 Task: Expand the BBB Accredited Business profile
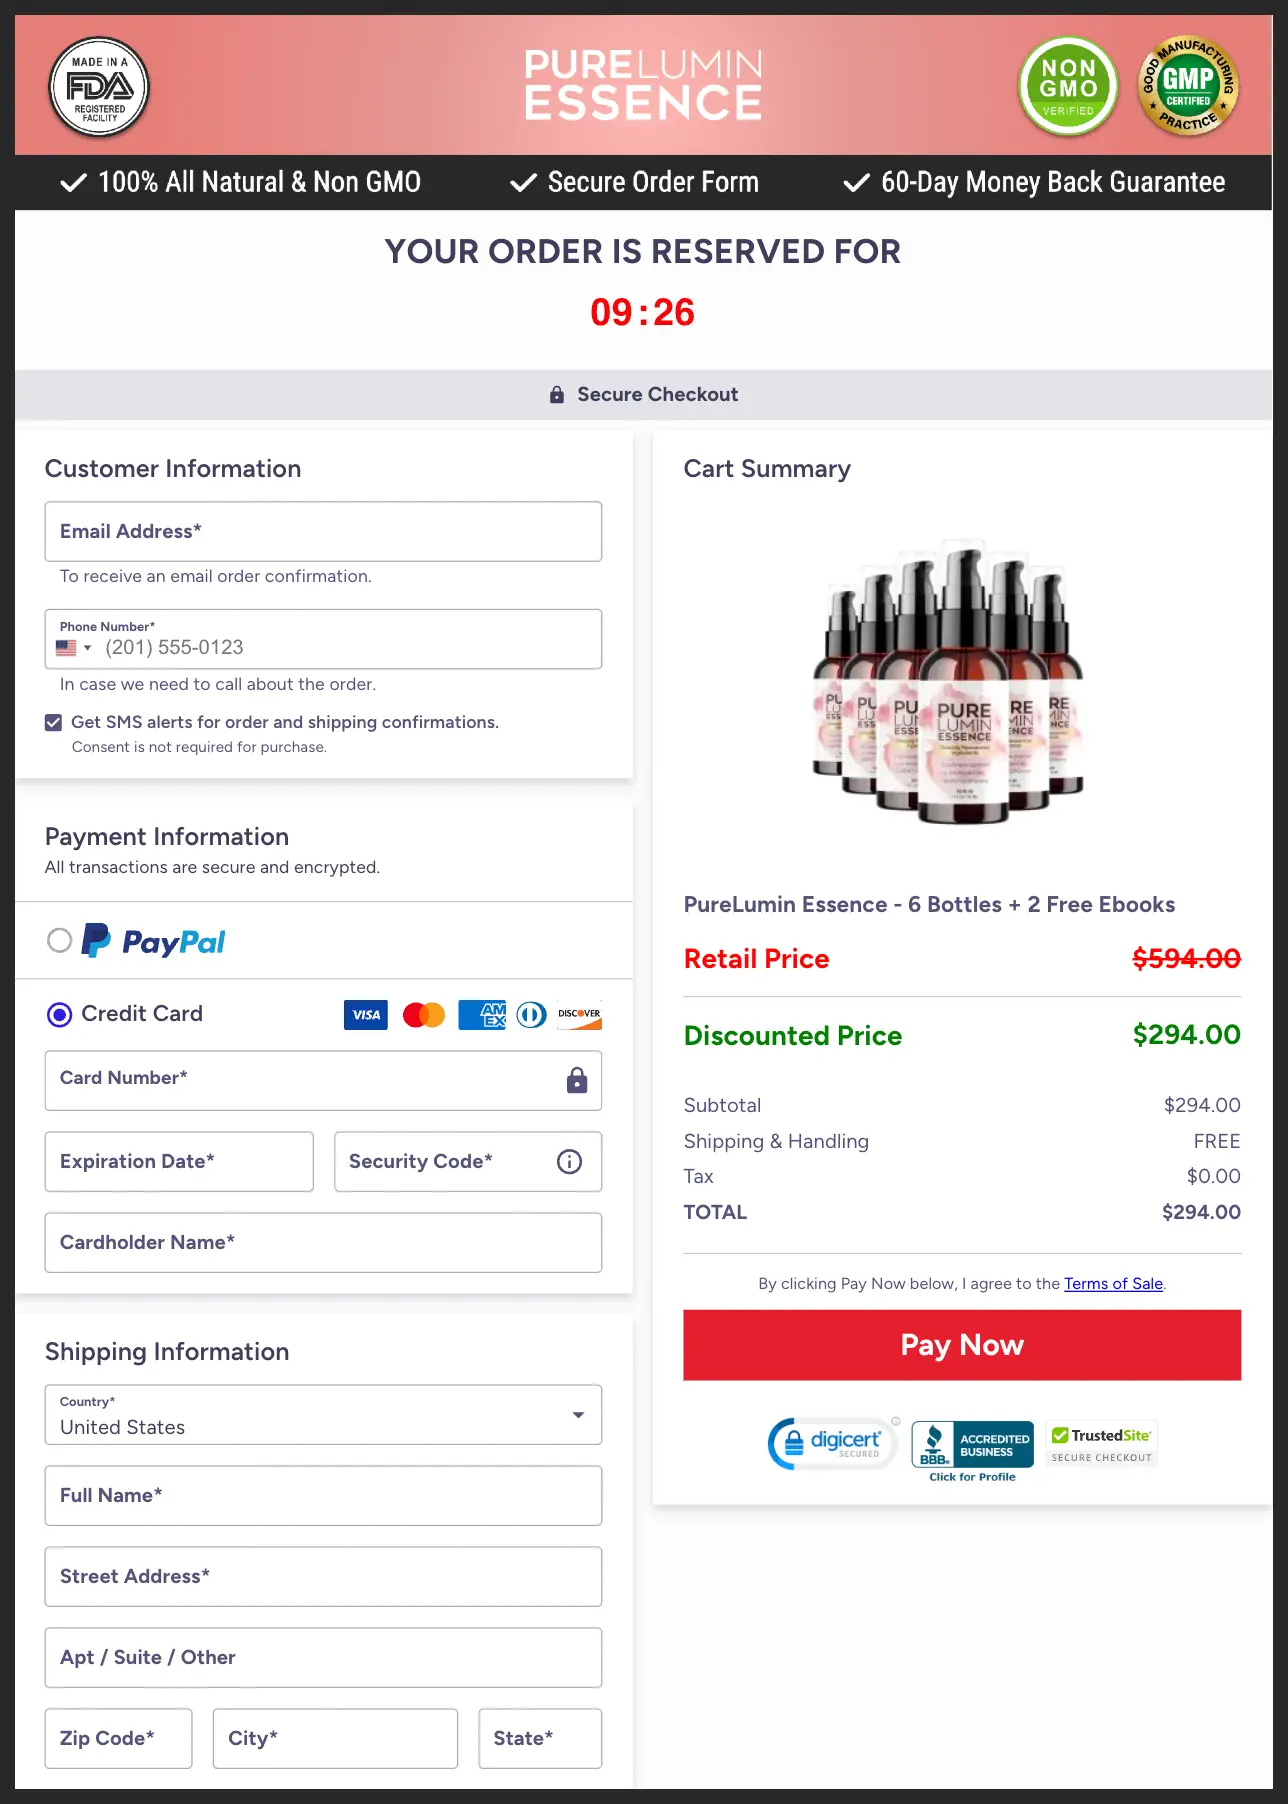point(971,1443)
